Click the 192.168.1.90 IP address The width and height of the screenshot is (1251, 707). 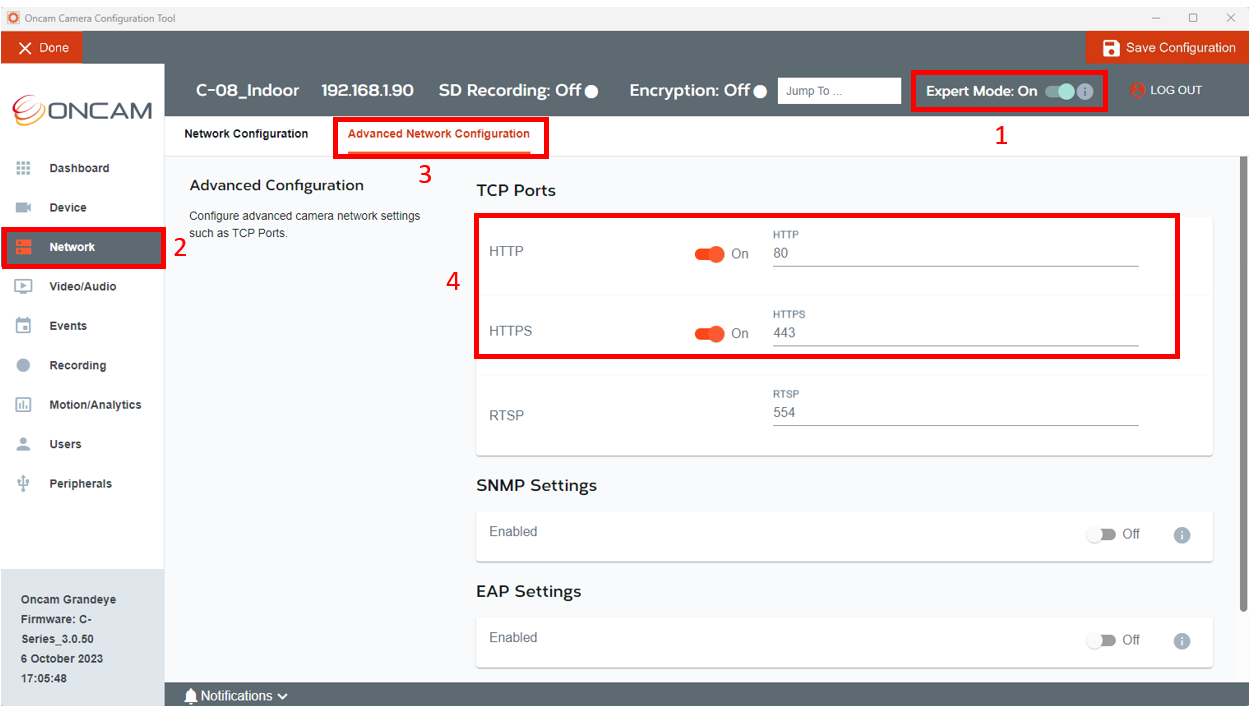[367, 90]
